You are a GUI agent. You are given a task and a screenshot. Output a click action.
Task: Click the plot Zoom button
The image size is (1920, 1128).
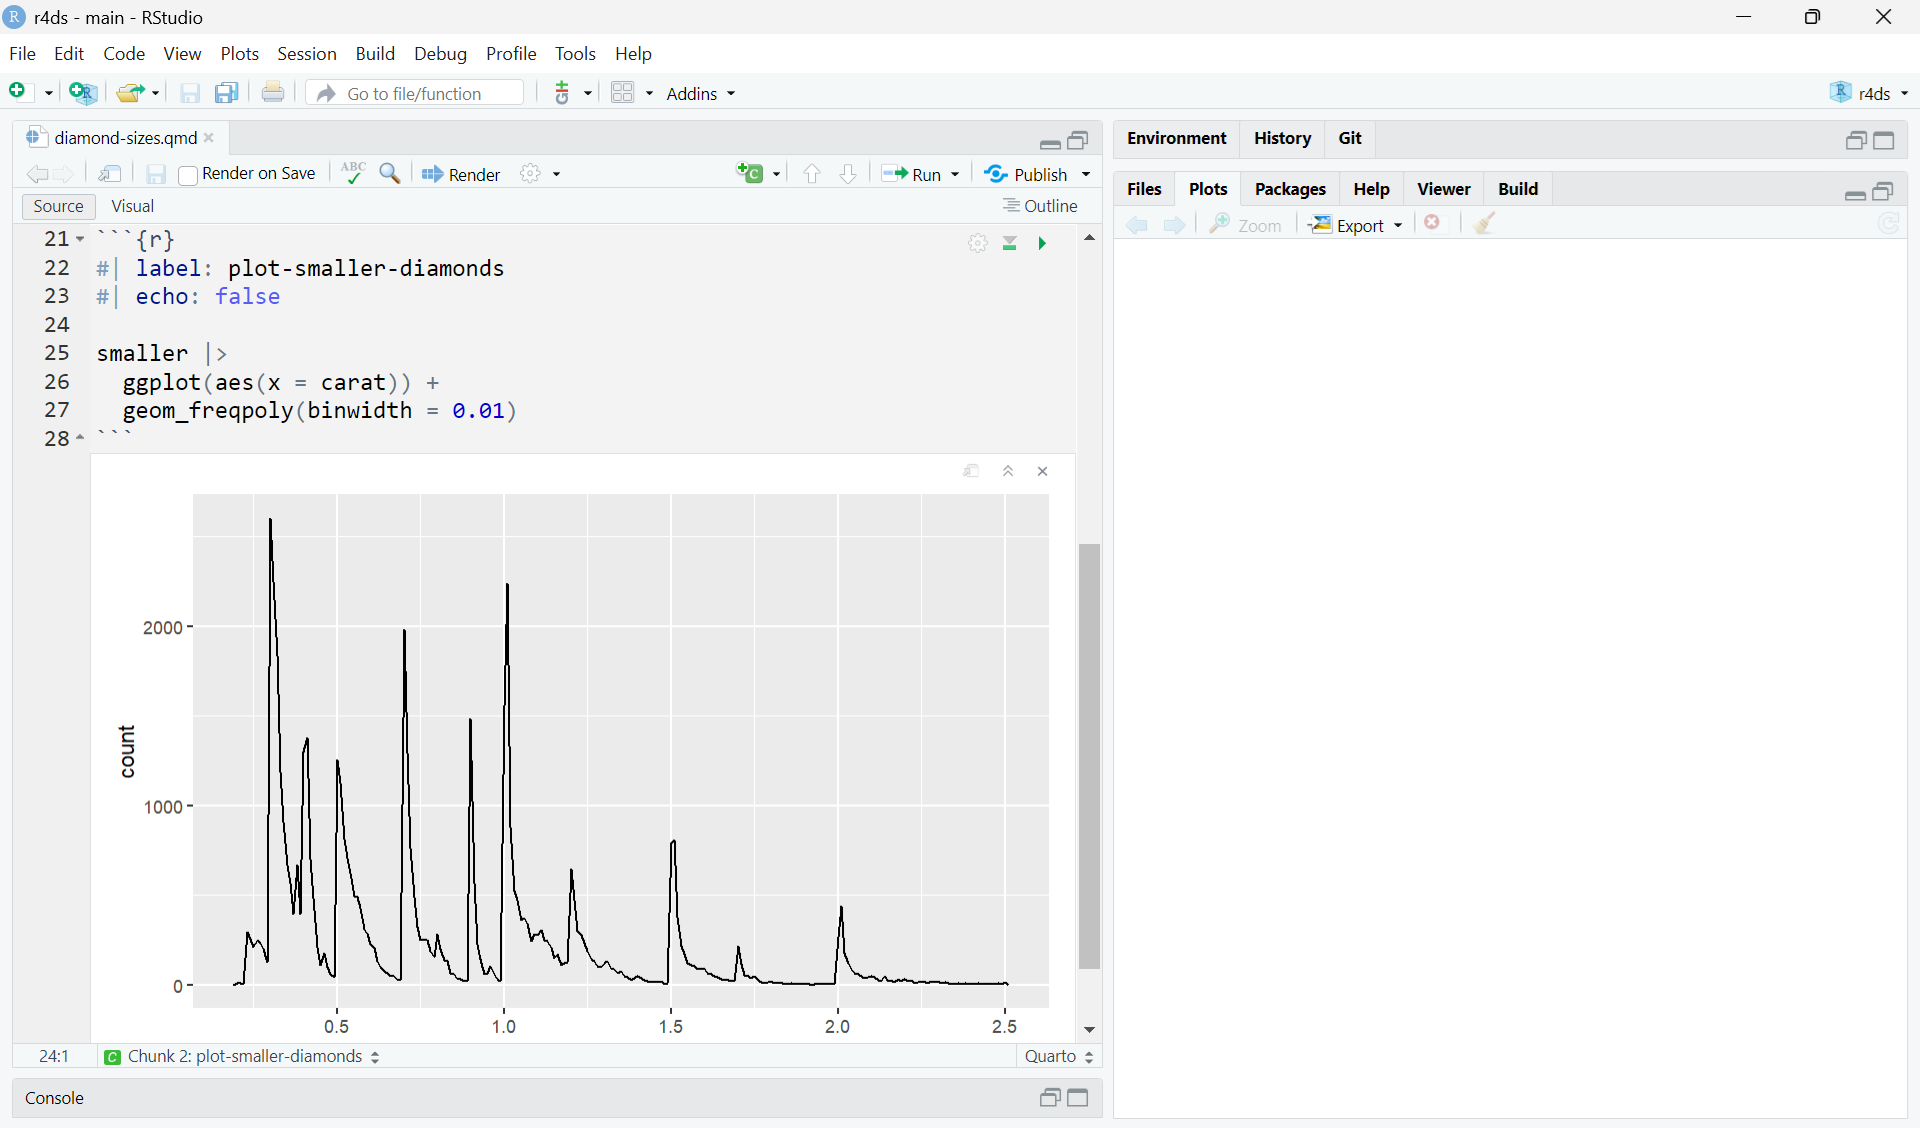coord(1245,225)
